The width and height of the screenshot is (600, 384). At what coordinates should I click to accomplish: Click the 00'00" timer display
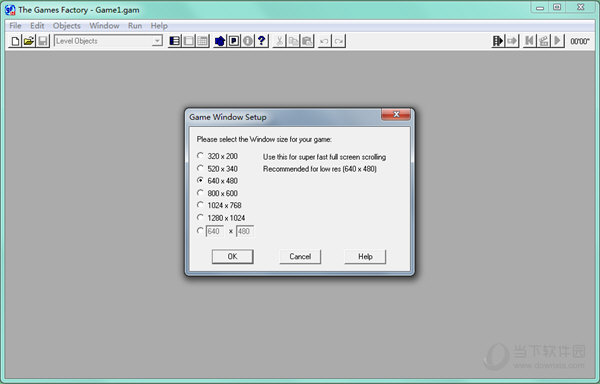tap(580, 41)
